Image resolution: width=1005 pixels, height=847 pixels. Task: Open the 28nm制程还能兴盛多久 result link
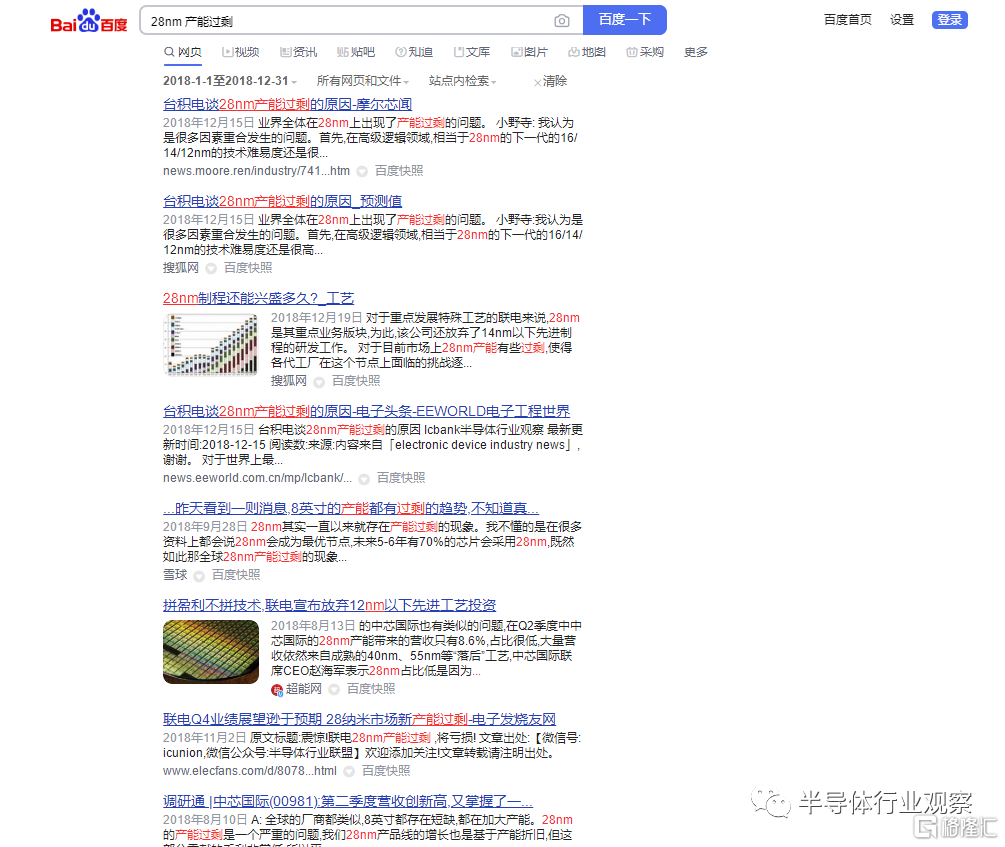click(258, 298)
